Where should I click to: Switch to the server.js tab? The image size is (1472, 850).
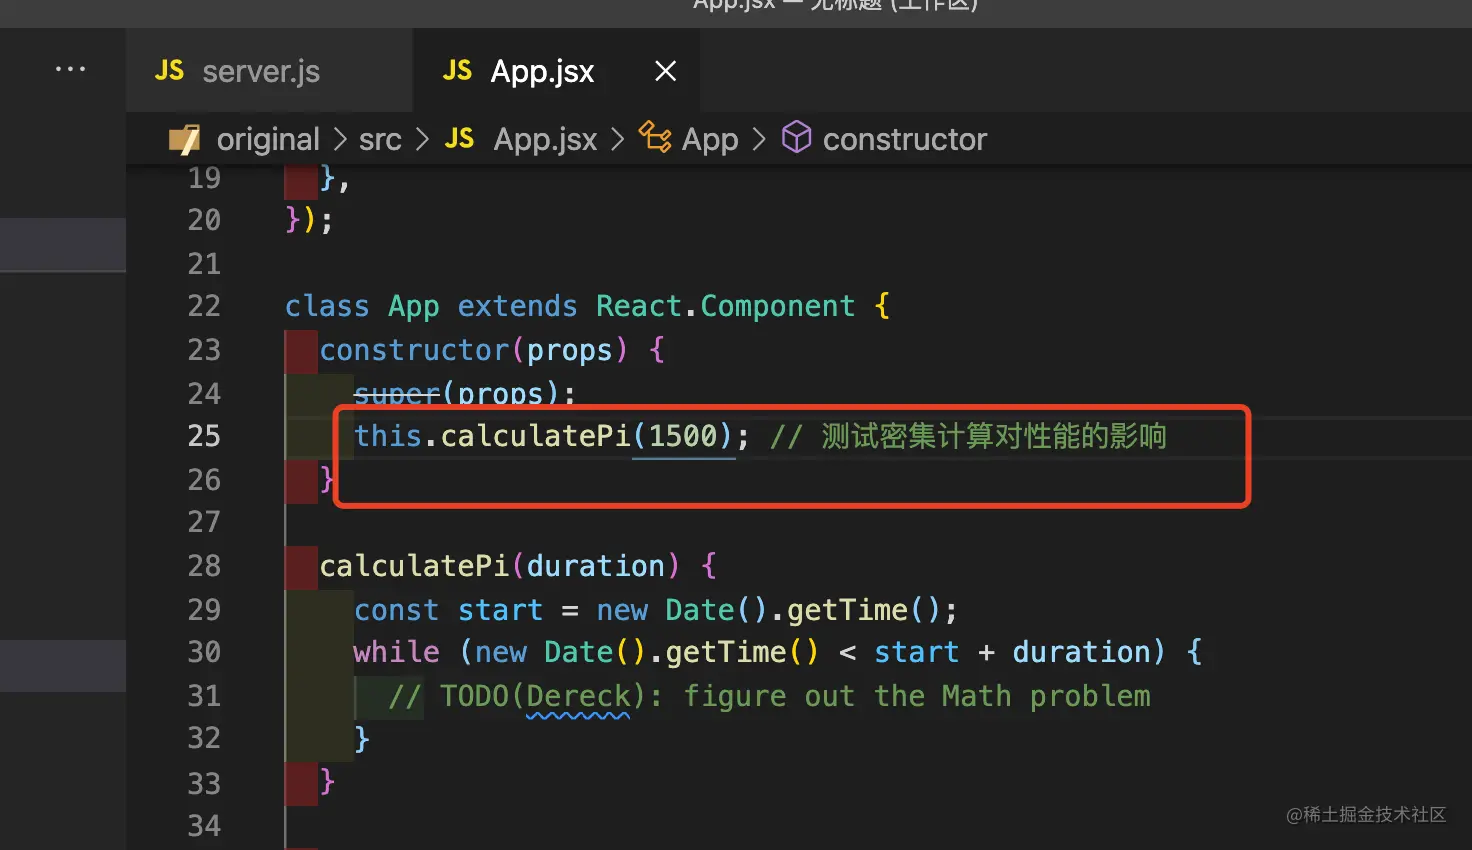pos(260,72)
